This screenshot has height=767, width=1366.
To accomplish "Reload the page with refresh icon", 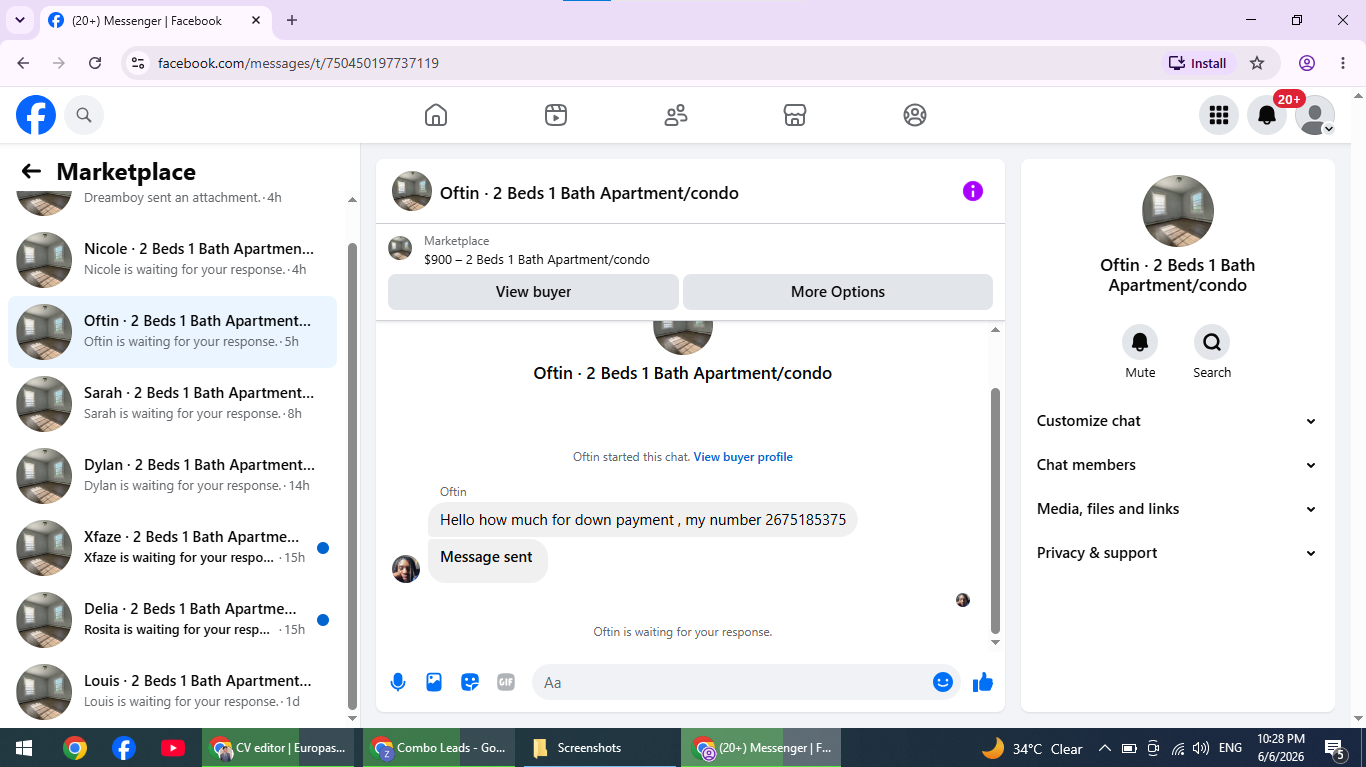I will pos(95,63).
